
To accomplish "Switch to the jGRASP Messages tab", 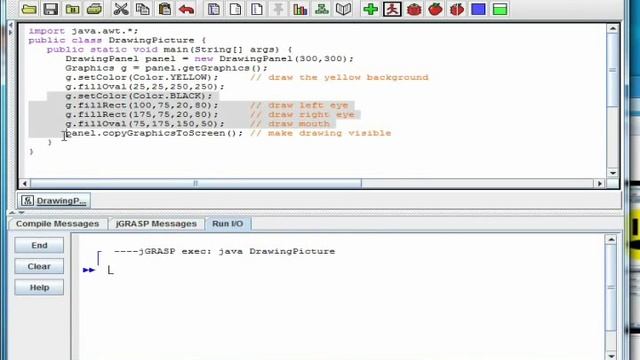I will coord(156,224).
